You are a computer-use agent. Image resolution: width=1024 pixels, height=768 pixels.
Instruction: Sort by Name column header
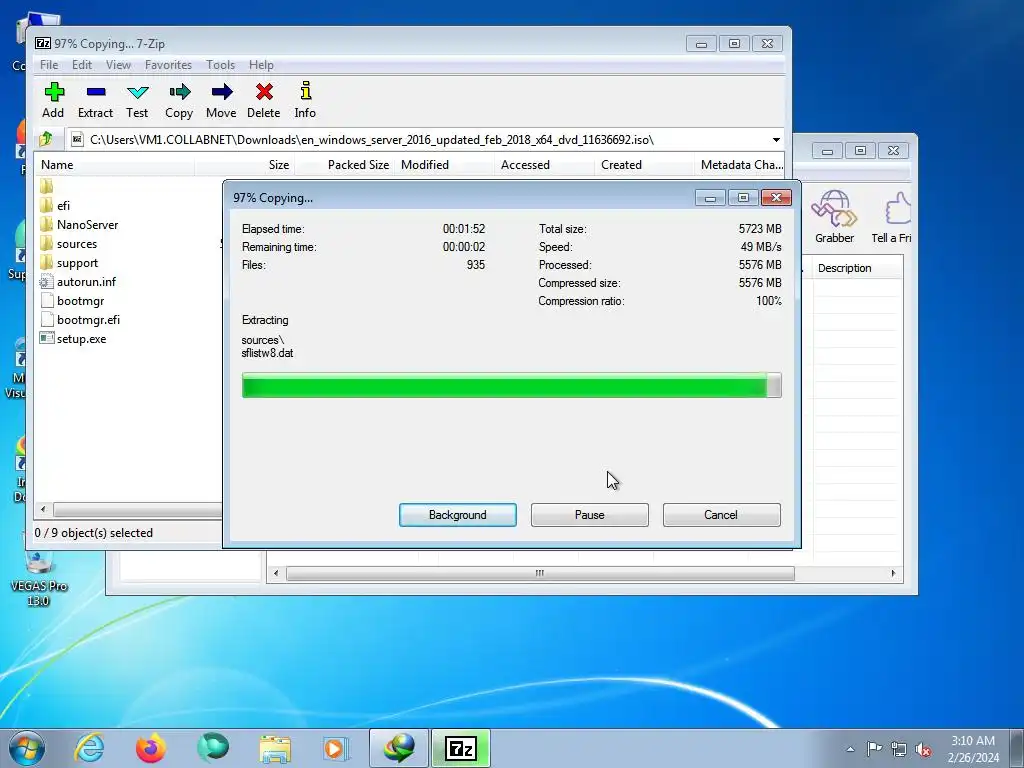[x=114, y=165]
